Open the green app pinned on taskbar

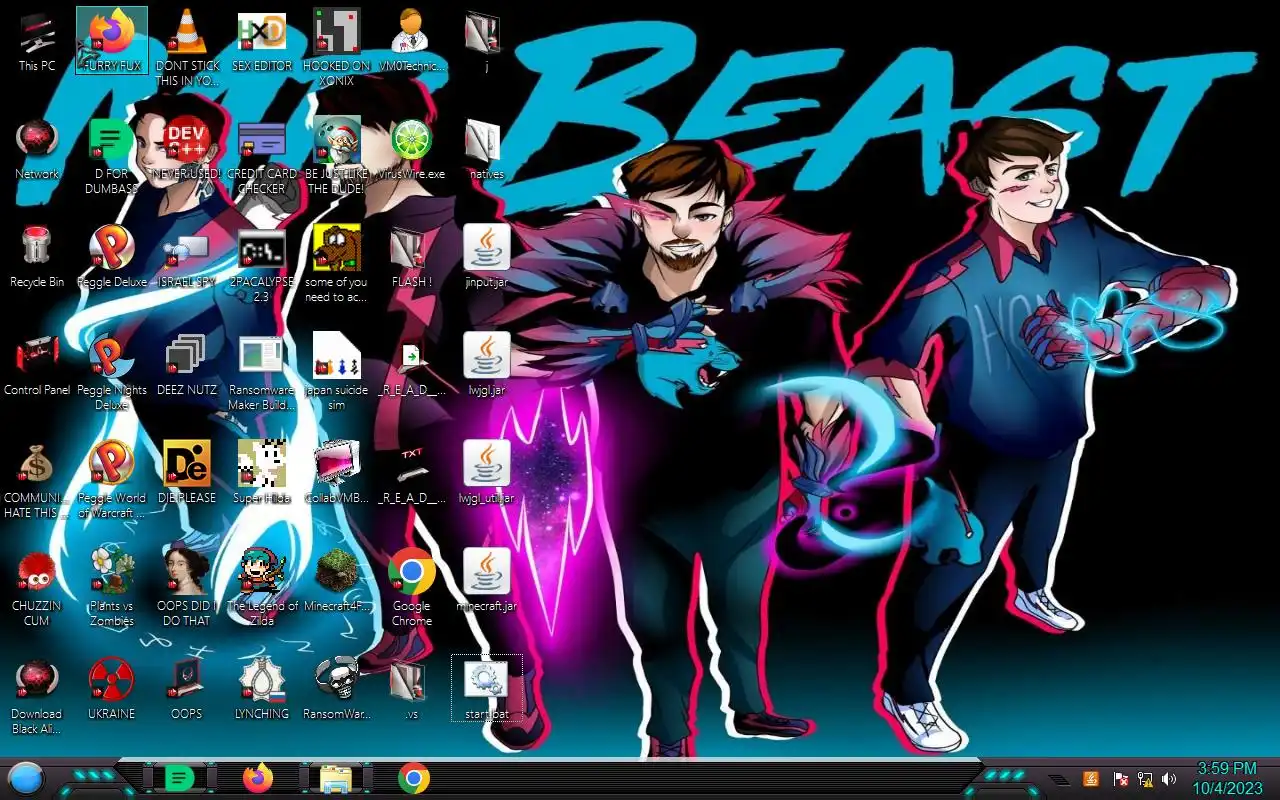(179, 778)
